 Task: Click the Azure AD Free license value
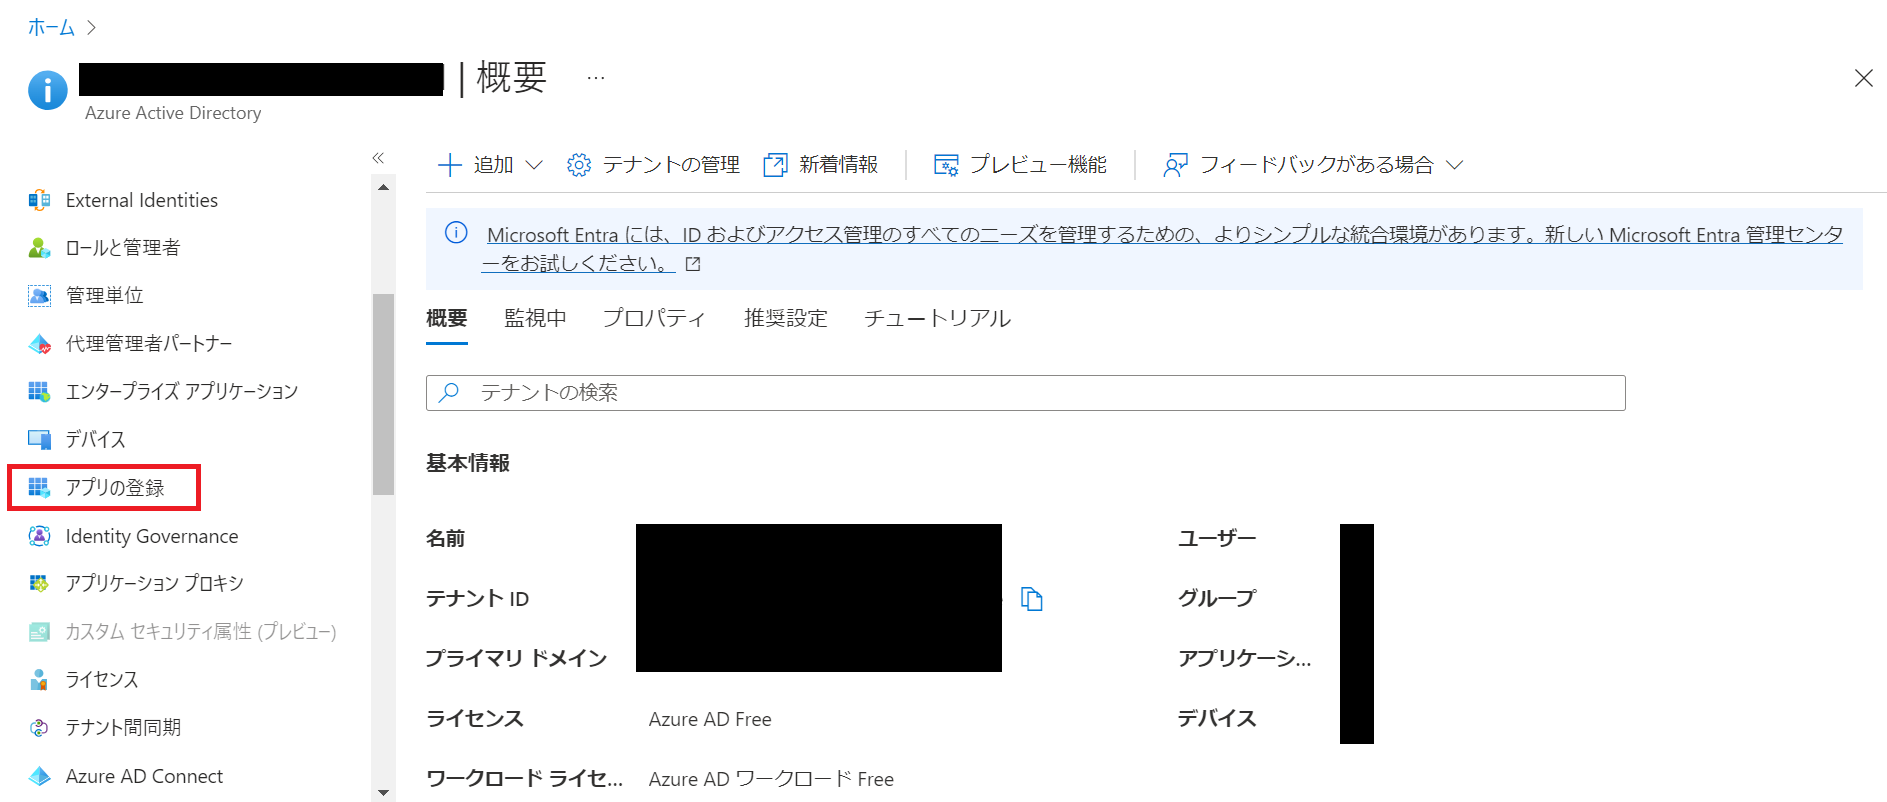(710, 719)
